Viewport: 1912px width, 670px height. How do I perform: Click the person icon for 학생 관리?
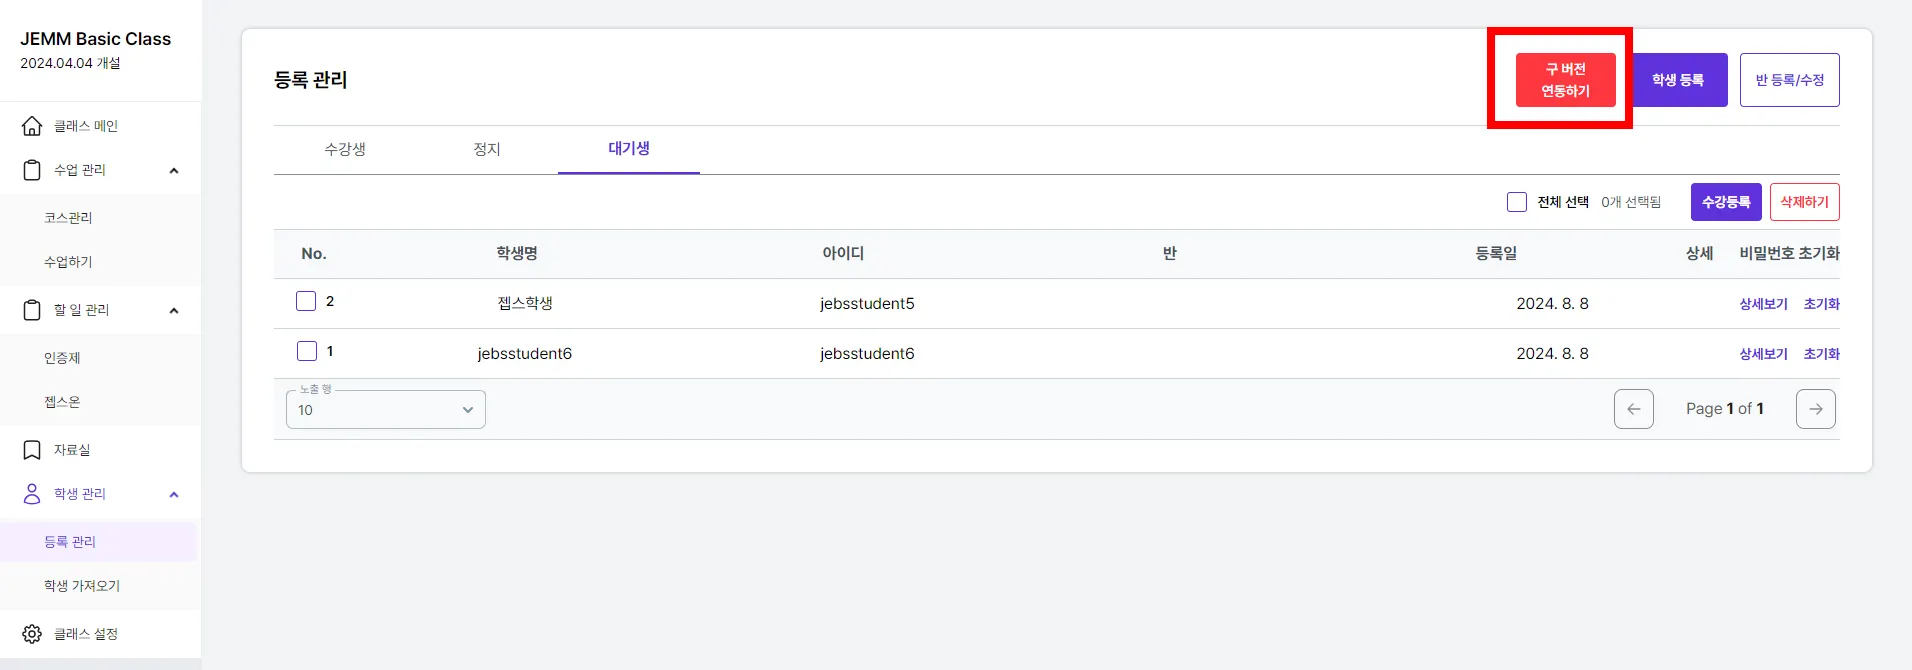click(x=32, y=494)
